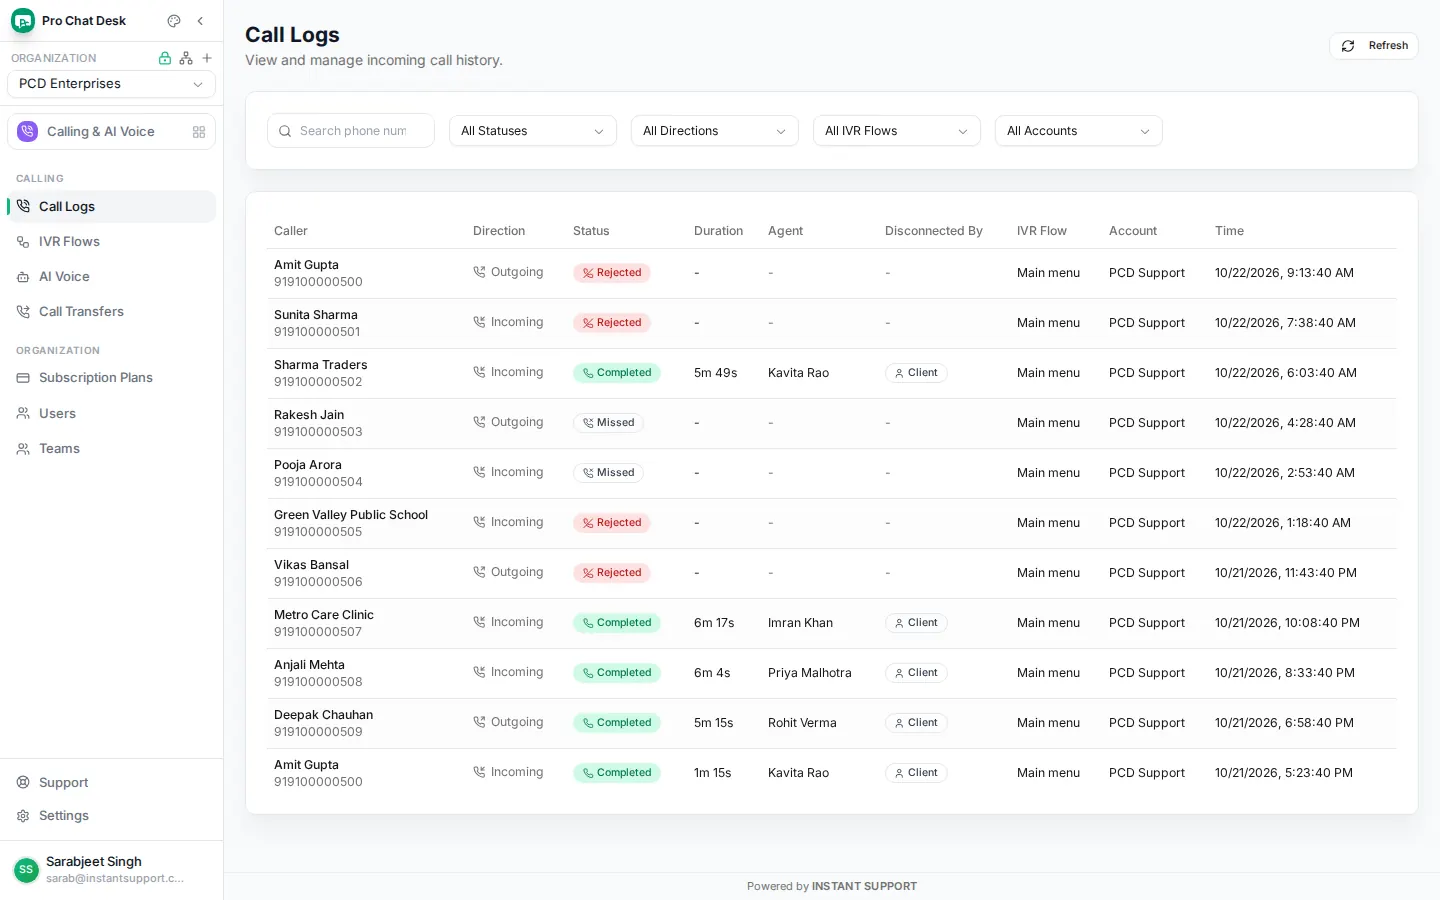The image size is (1440, 900).
Task: Open the theme palette icon
Action: pos(174,21)
